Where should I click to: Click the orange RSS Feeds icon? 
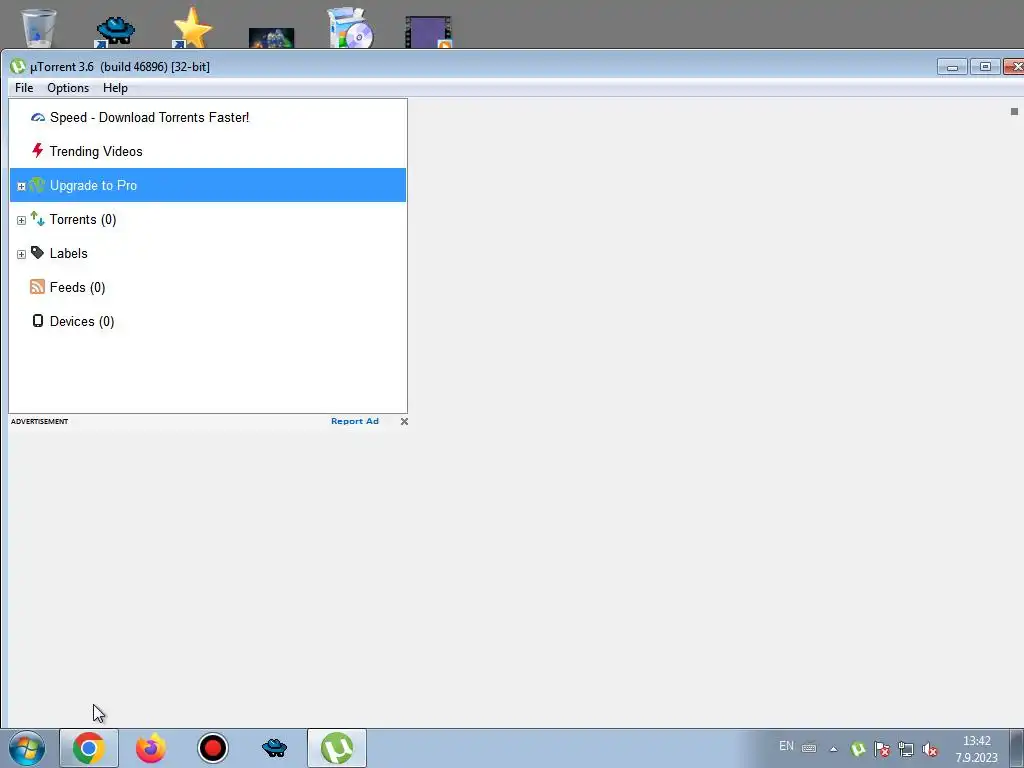click(x=37, y=287)
